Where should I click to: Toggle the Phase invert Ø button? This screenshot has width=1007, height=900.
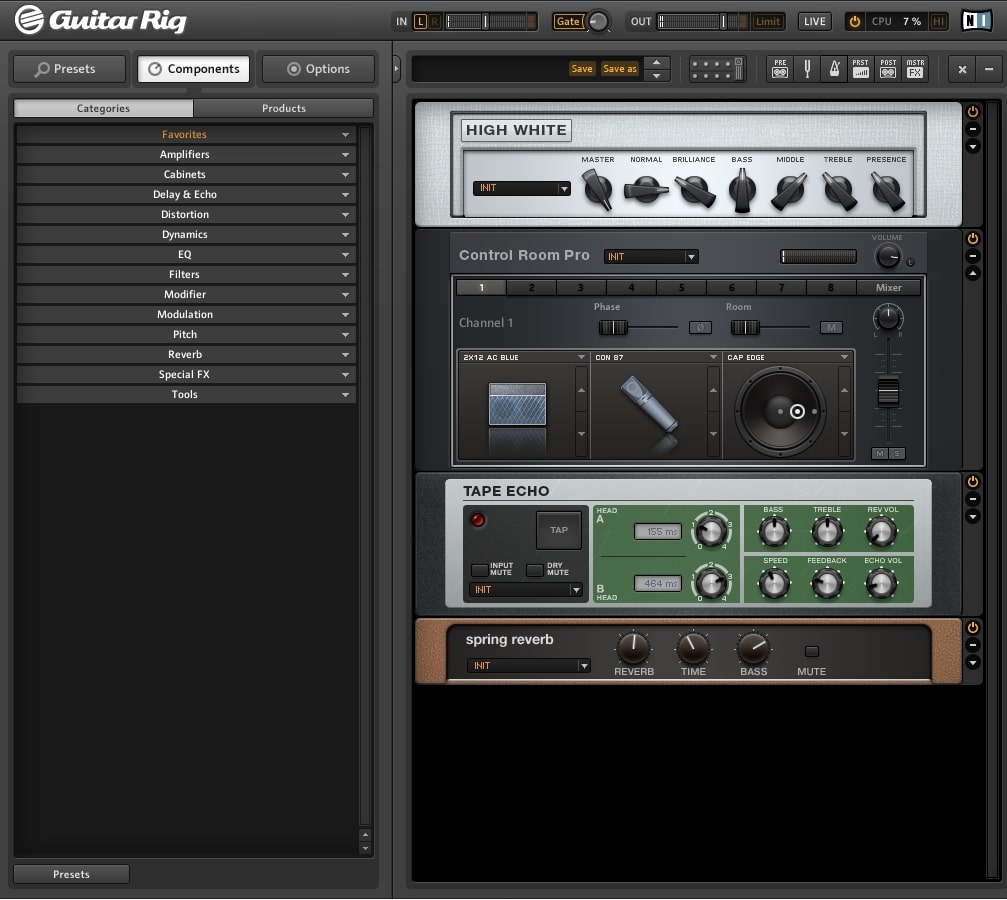(x=700, y=328)
